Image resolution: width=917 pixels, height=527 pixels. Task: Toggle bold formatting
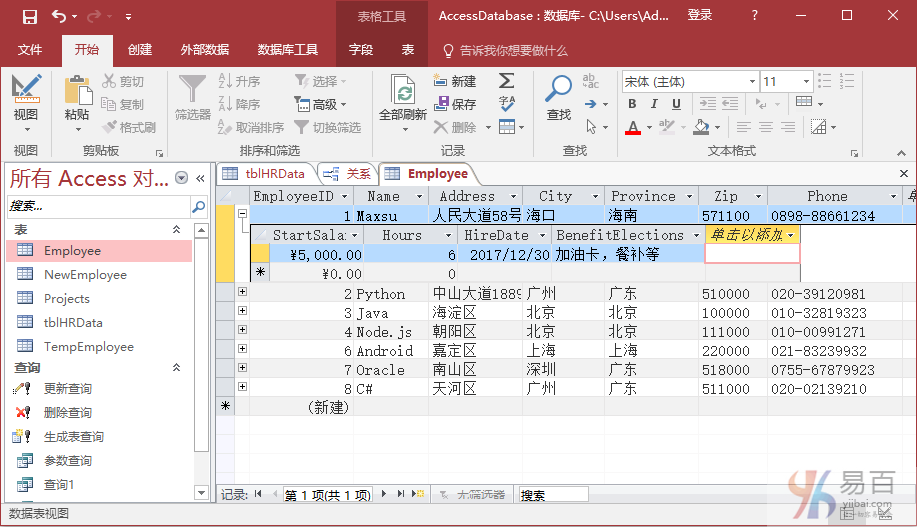pyautogui.click(x=632, y=104)
